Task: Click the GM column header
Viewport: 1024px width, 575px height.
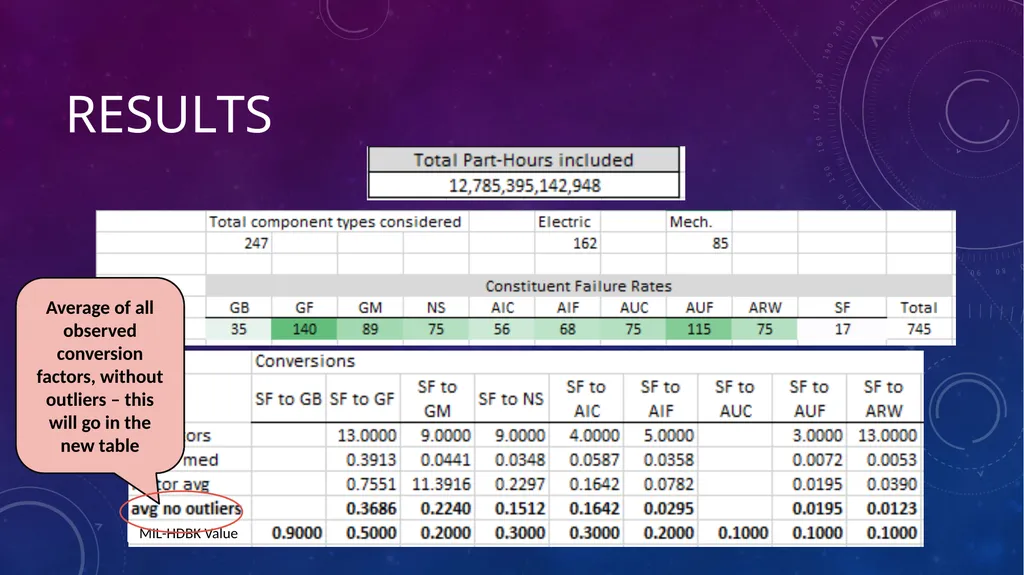Action: tap(370, 308)
